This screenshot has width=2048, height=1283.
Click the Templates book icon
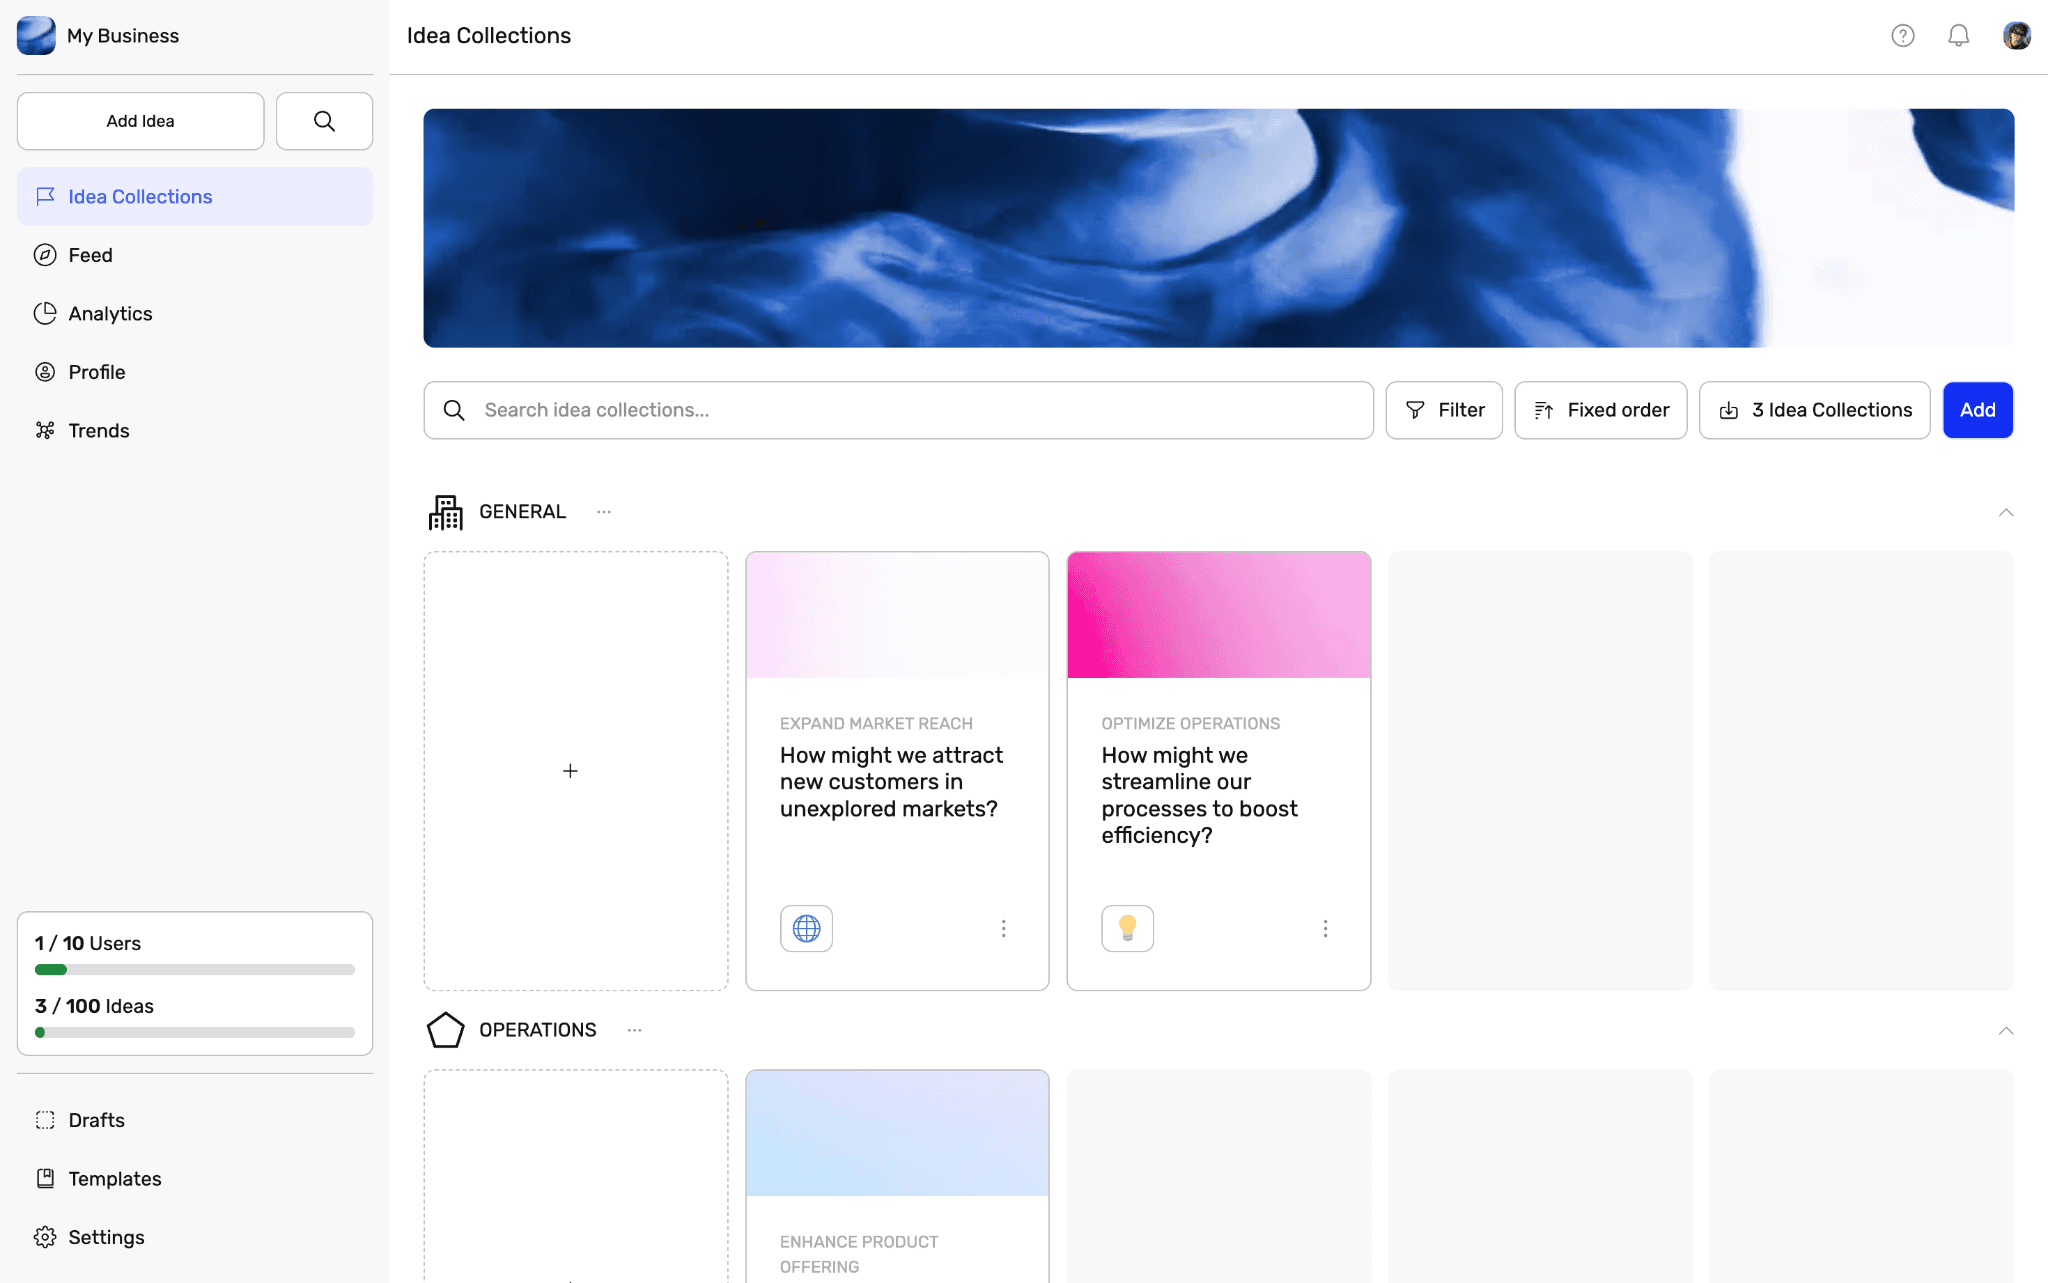point(45,1178)
